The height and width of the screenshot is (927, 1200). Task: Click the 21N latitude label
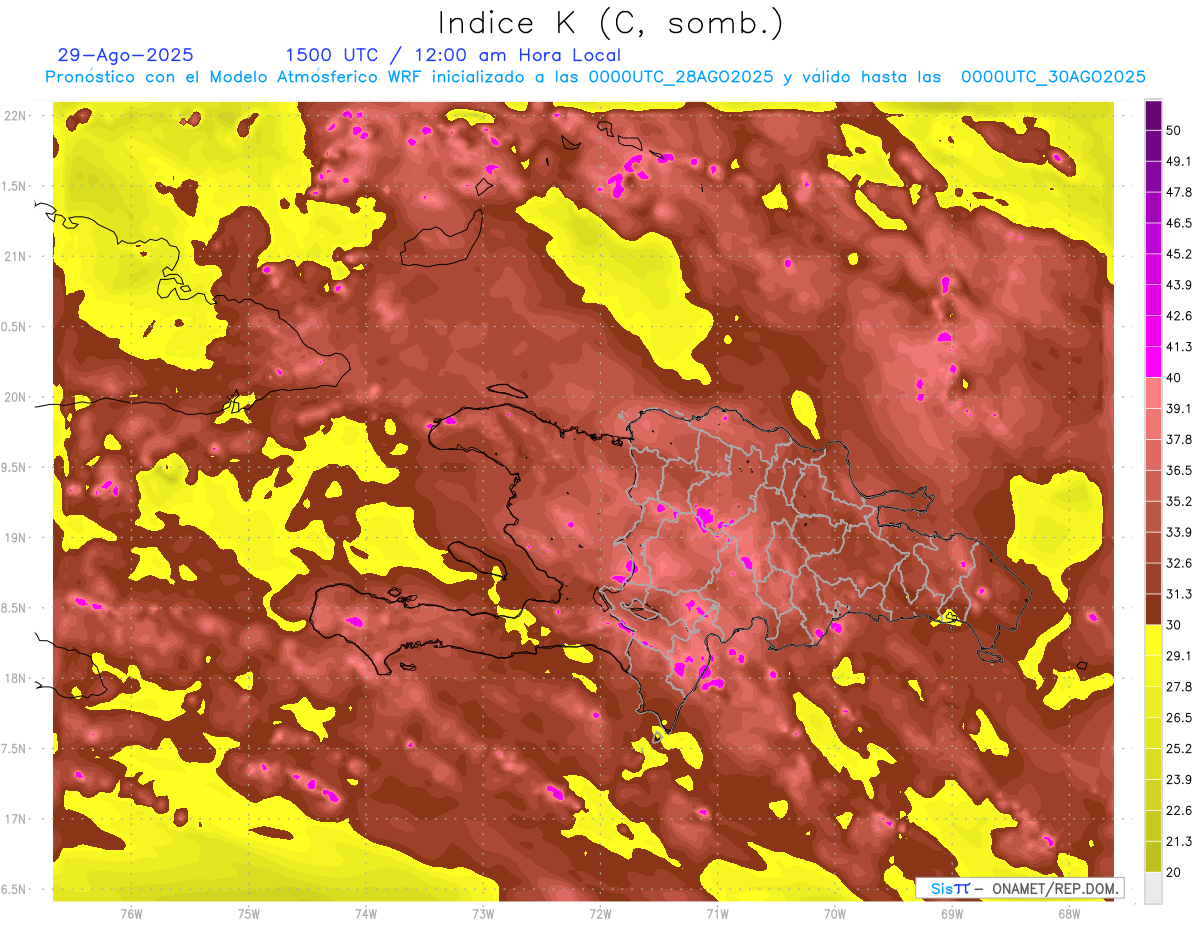click(15, 256)
